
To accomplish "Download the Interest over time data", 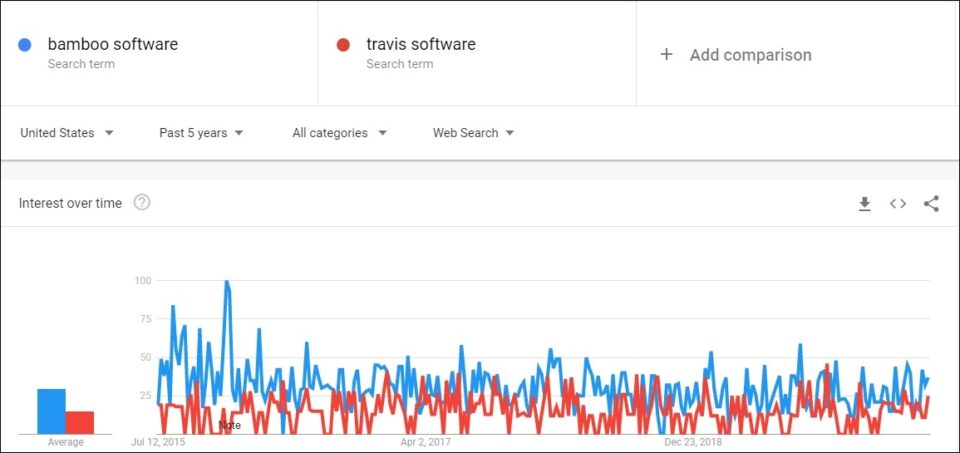I will pyautogui.click(x=864, y=204).
